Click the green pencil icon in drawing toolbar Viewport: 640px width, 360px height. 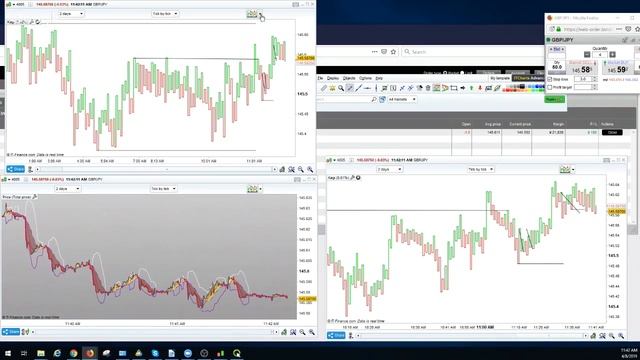click(x=497, y=88)
